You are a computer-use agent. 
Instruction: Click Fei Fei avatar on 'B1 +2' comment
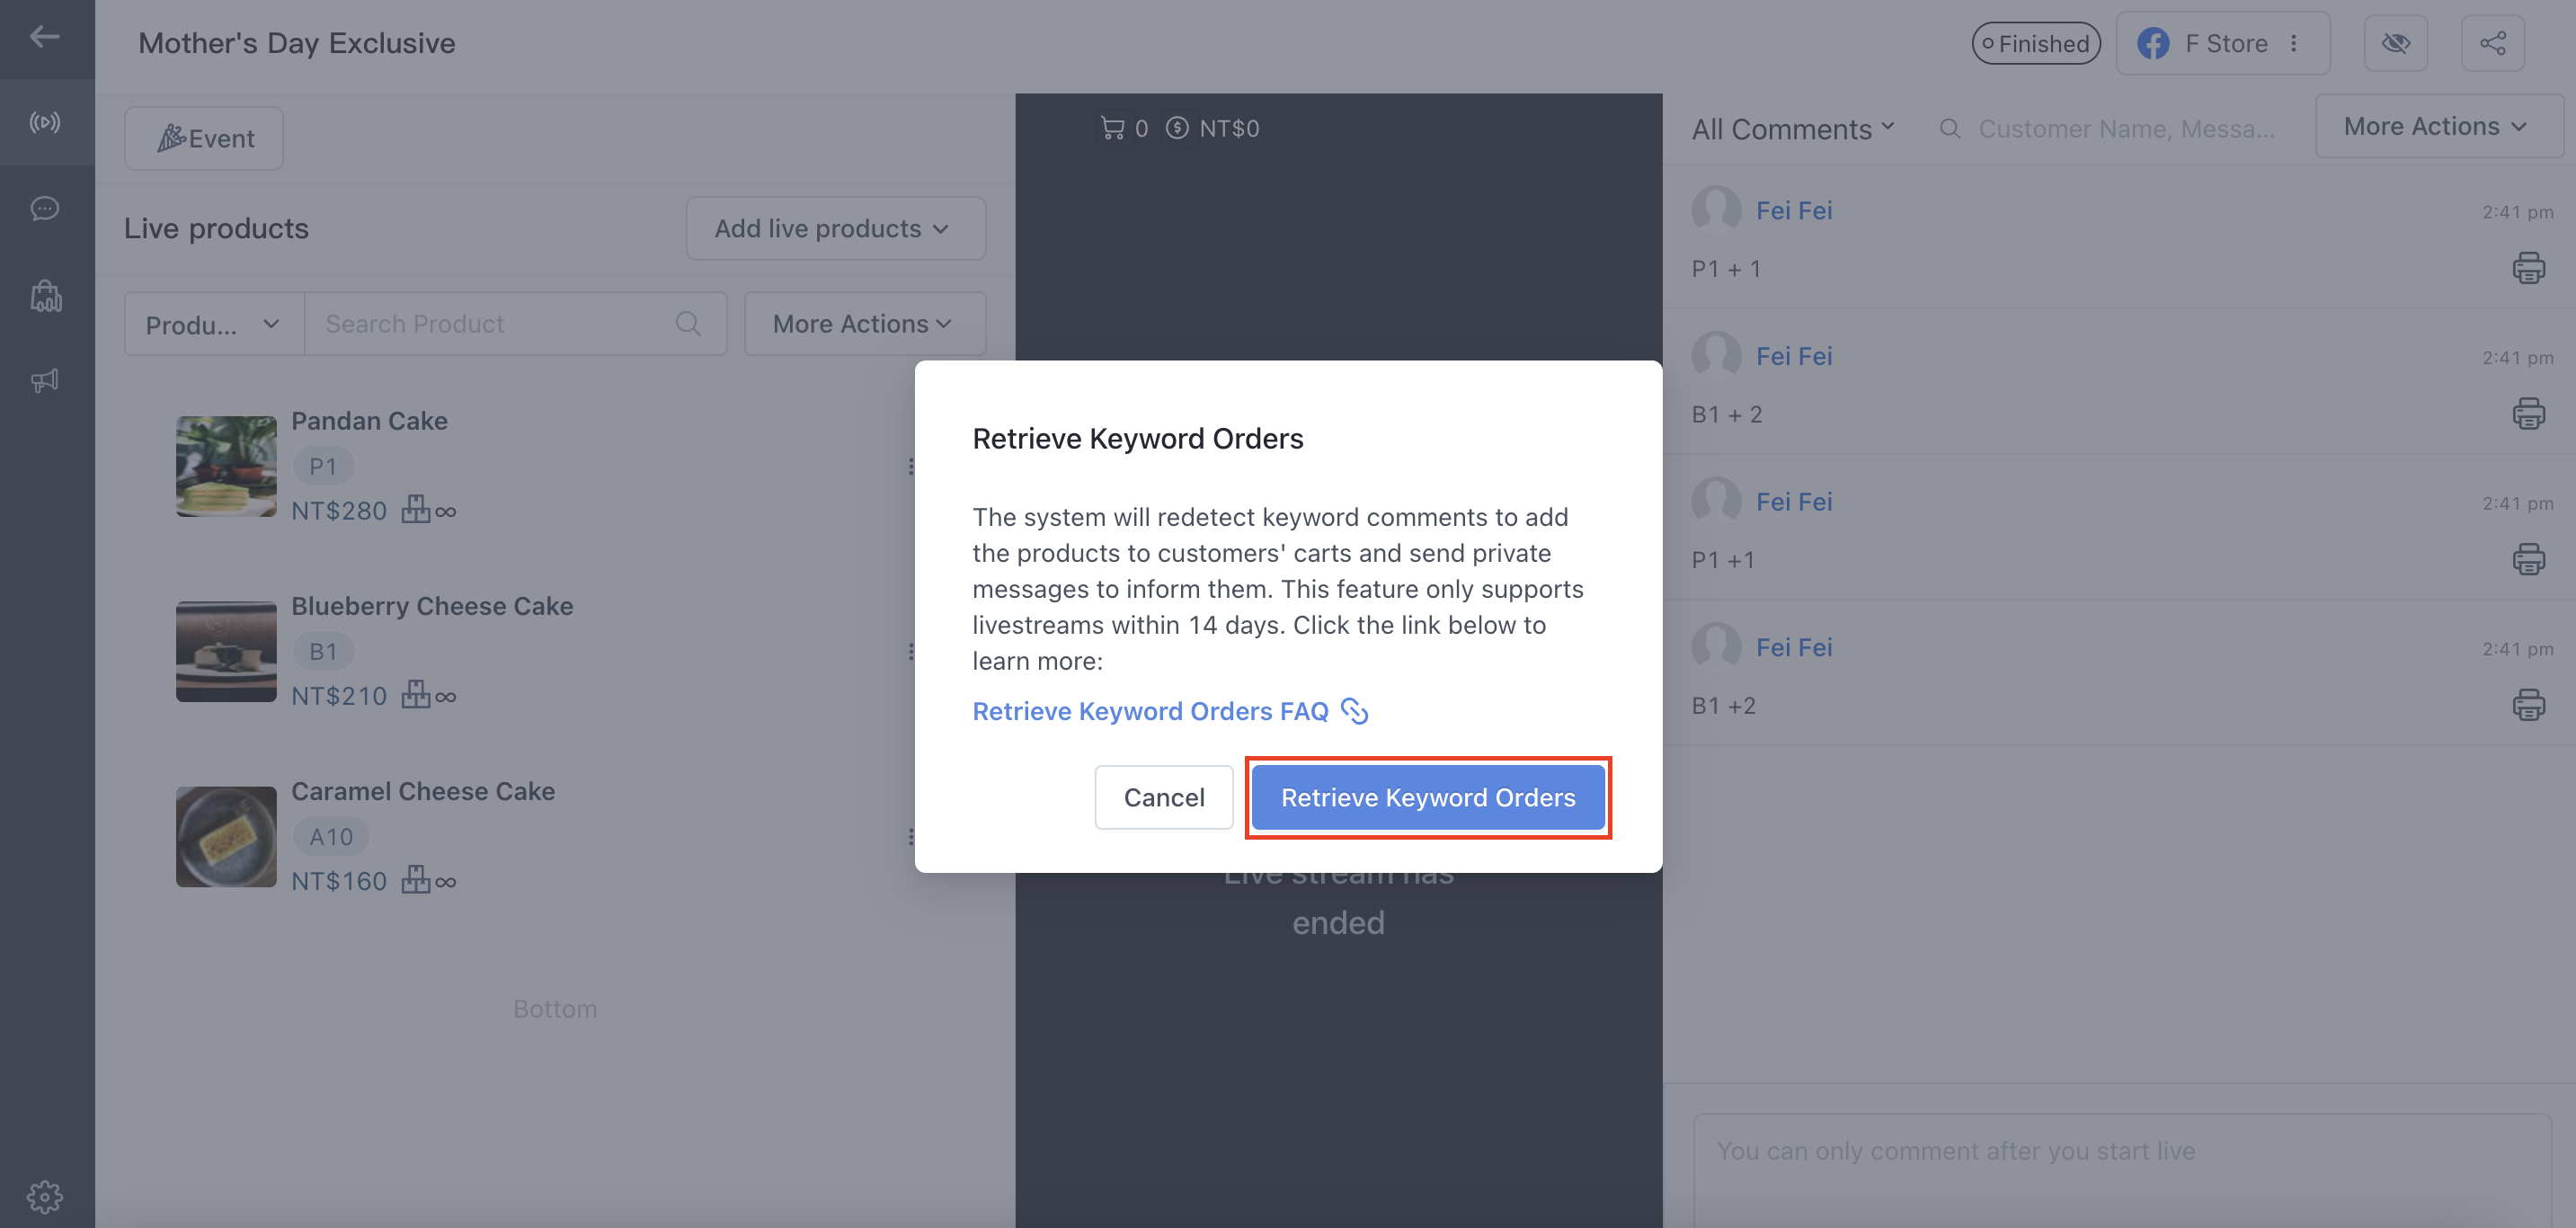tap(1716, 647)
